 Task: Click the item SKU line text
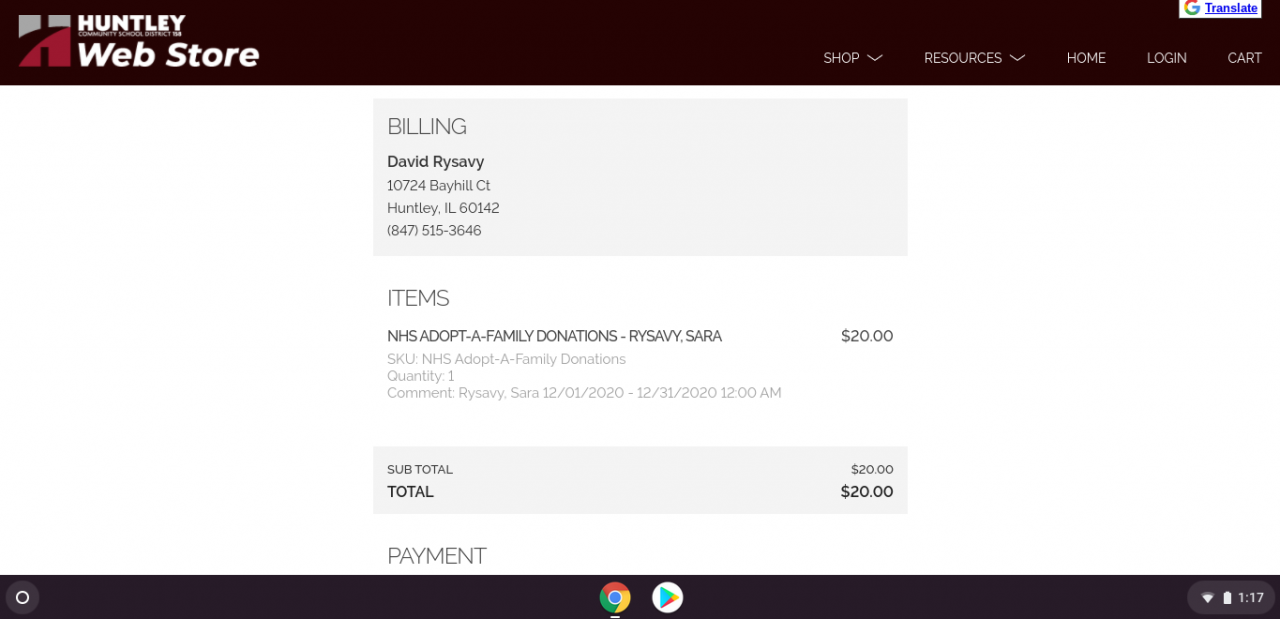pyautogui.click(x=506, y=359)
